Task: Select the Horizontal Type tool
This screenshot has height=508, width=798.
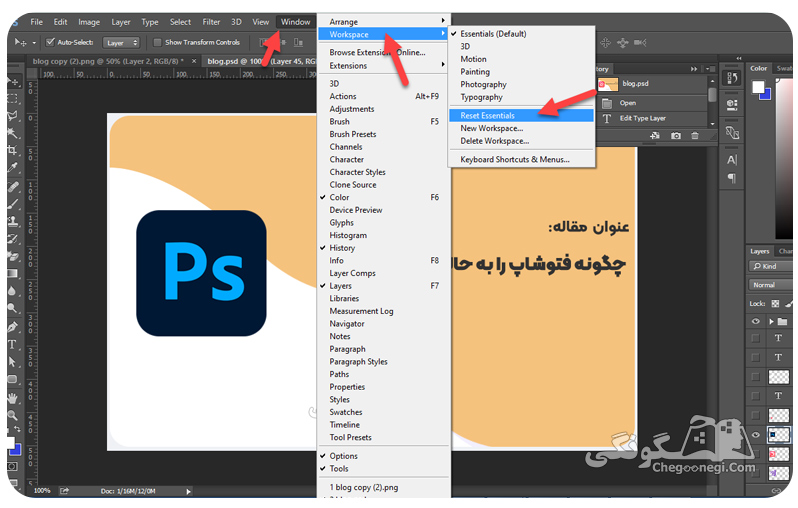Action: click(x=13, y=345)
